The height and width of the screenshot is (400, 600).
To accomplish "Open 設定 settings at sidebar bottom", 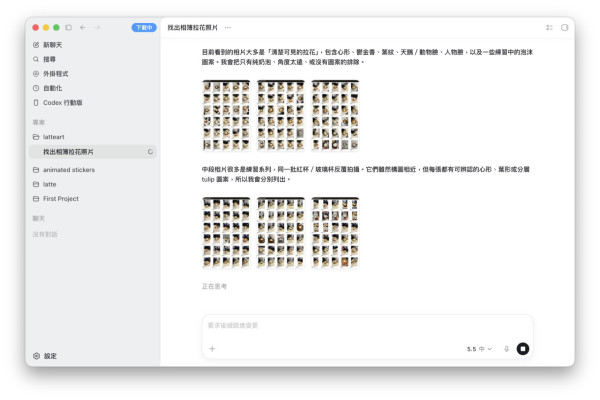I will click(45, 356).
